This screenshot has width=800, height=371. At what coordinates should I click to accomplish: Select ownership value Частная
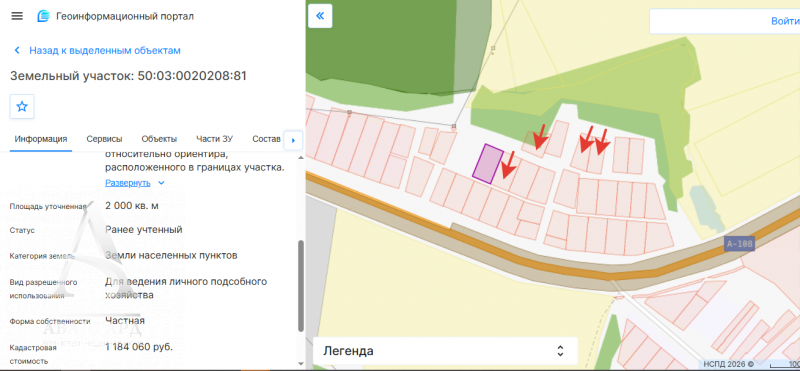pyautogui.click(x=124, y=320)
